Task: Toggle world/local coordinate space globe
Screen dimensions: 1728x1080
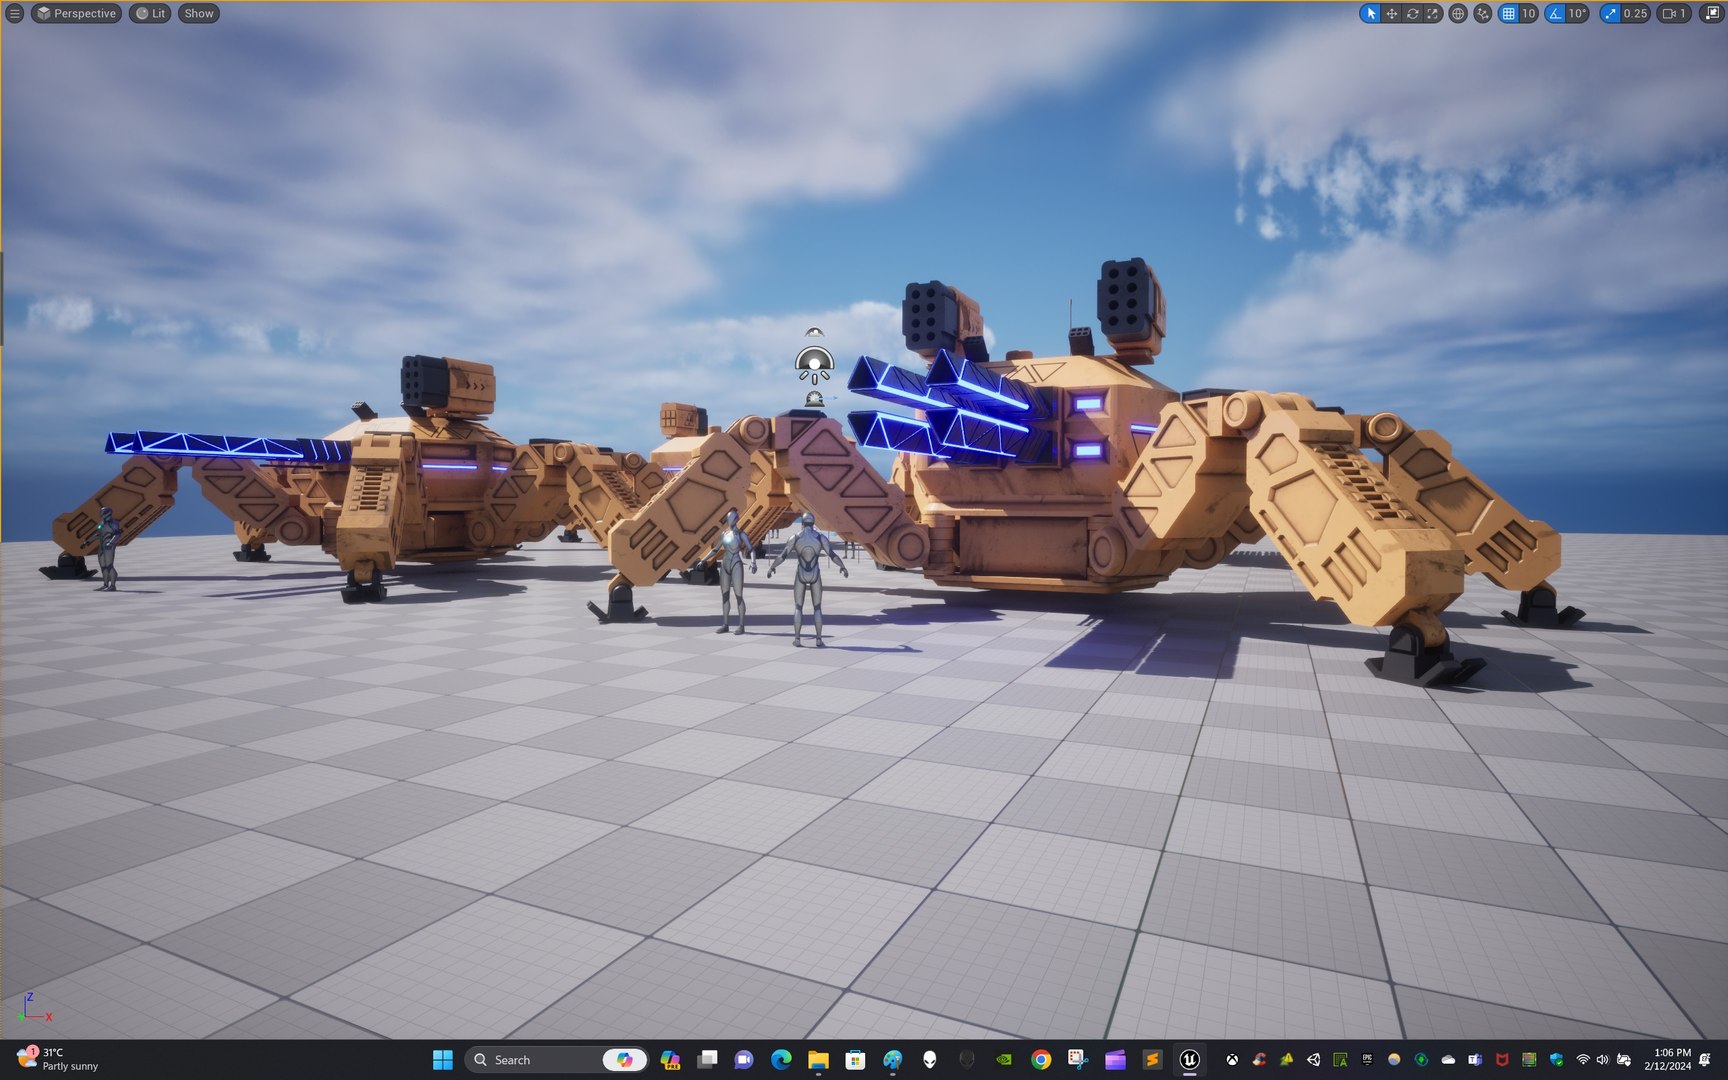Action: 1458,13
